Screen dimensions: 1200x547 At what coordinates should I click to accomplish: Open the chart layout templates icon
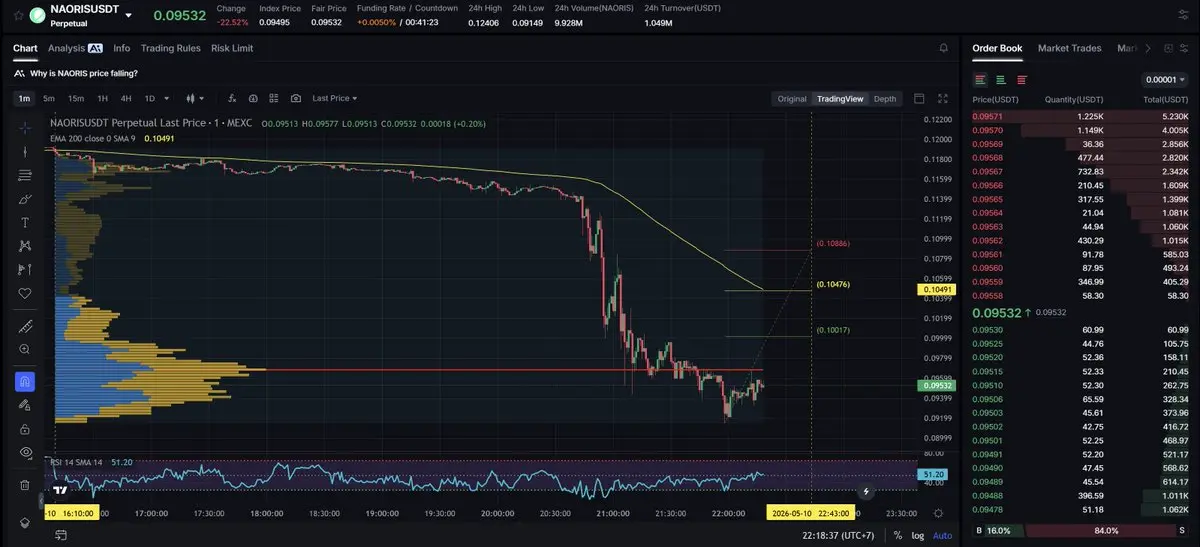(x=274, y=98)
